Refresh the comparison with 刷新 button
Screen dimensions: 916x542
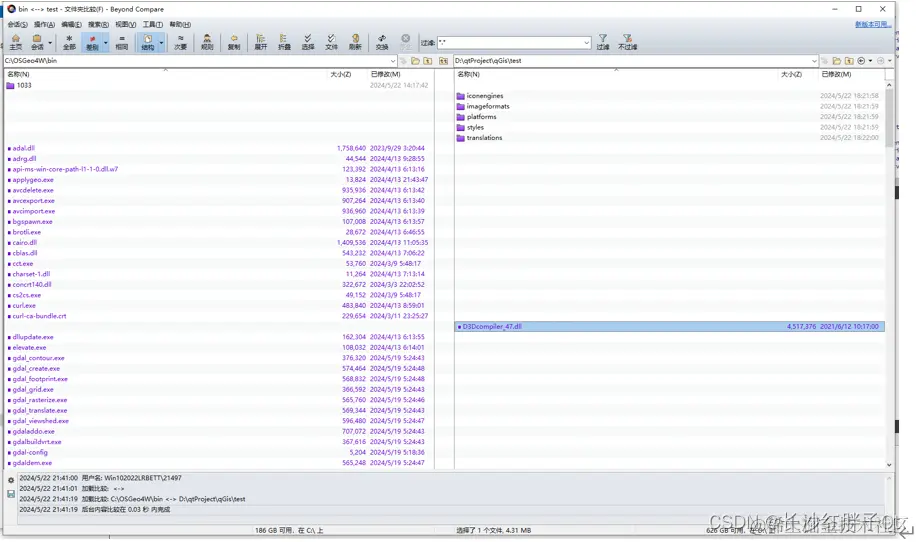(x=355, y=42)
